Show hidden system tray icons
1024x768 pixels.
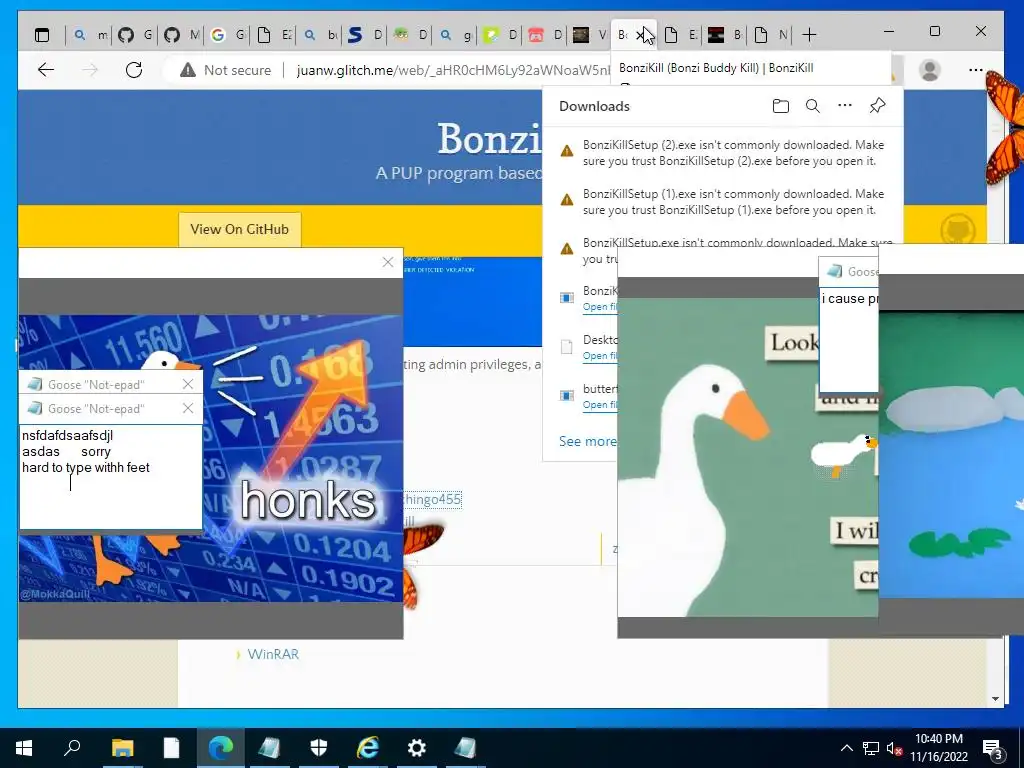(x=846, y=748)
